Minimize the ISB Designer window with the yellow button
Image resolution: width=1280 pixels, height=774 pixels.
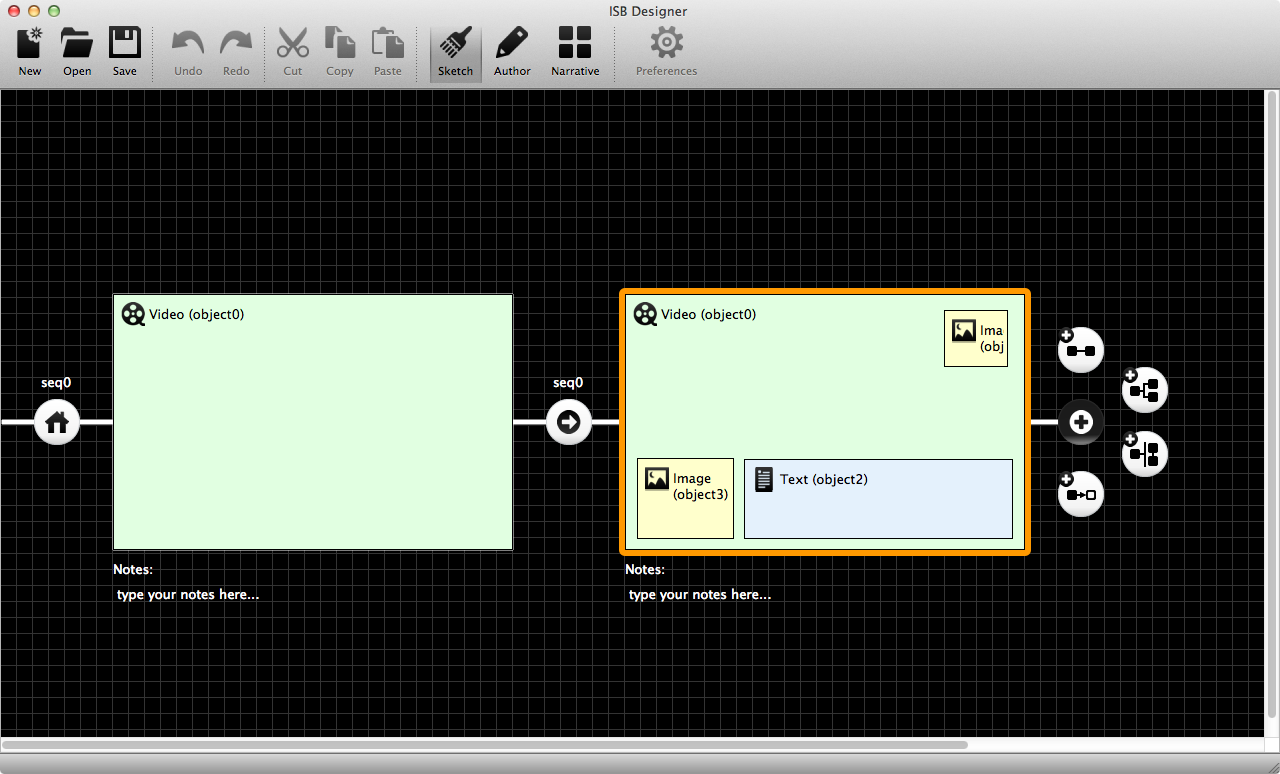[33, 10]
